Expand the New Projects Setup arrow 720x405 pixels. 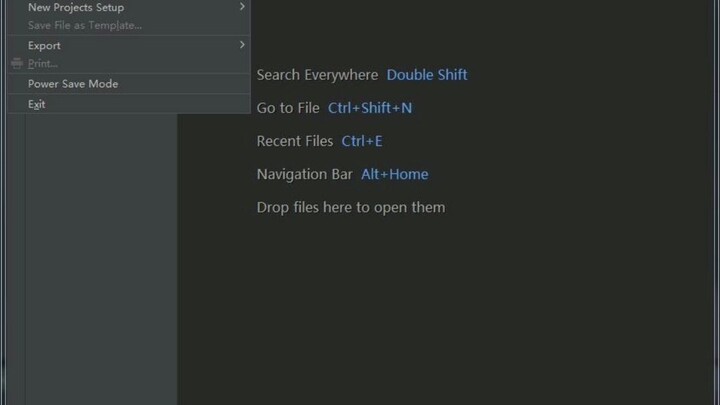click(x=242, y=6)
